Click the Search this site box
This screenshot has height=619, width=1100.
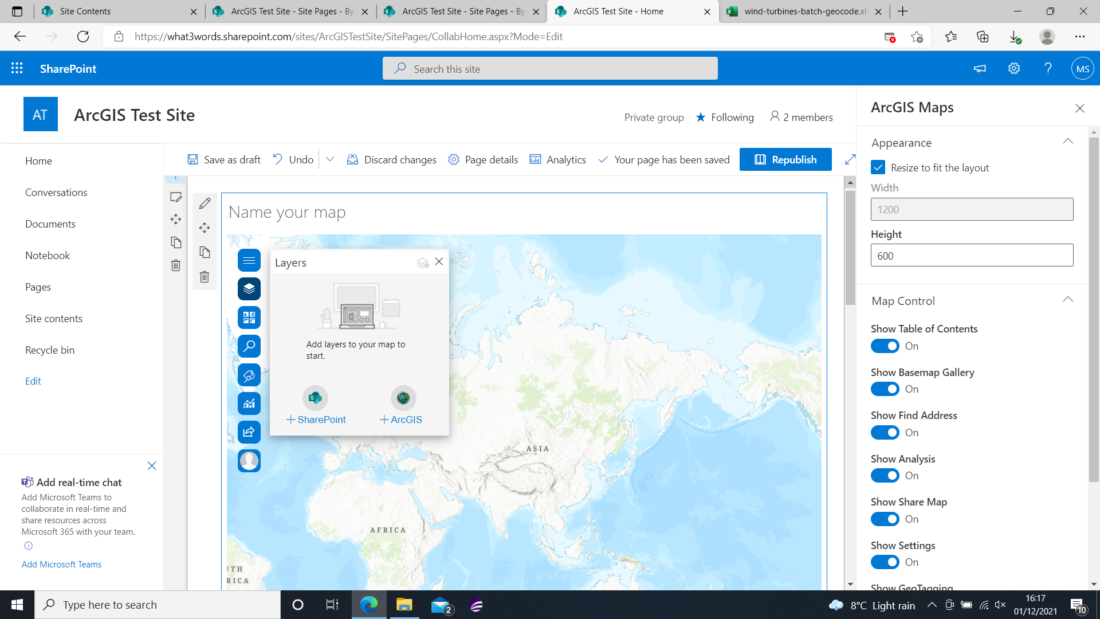[x=550, y=69]
